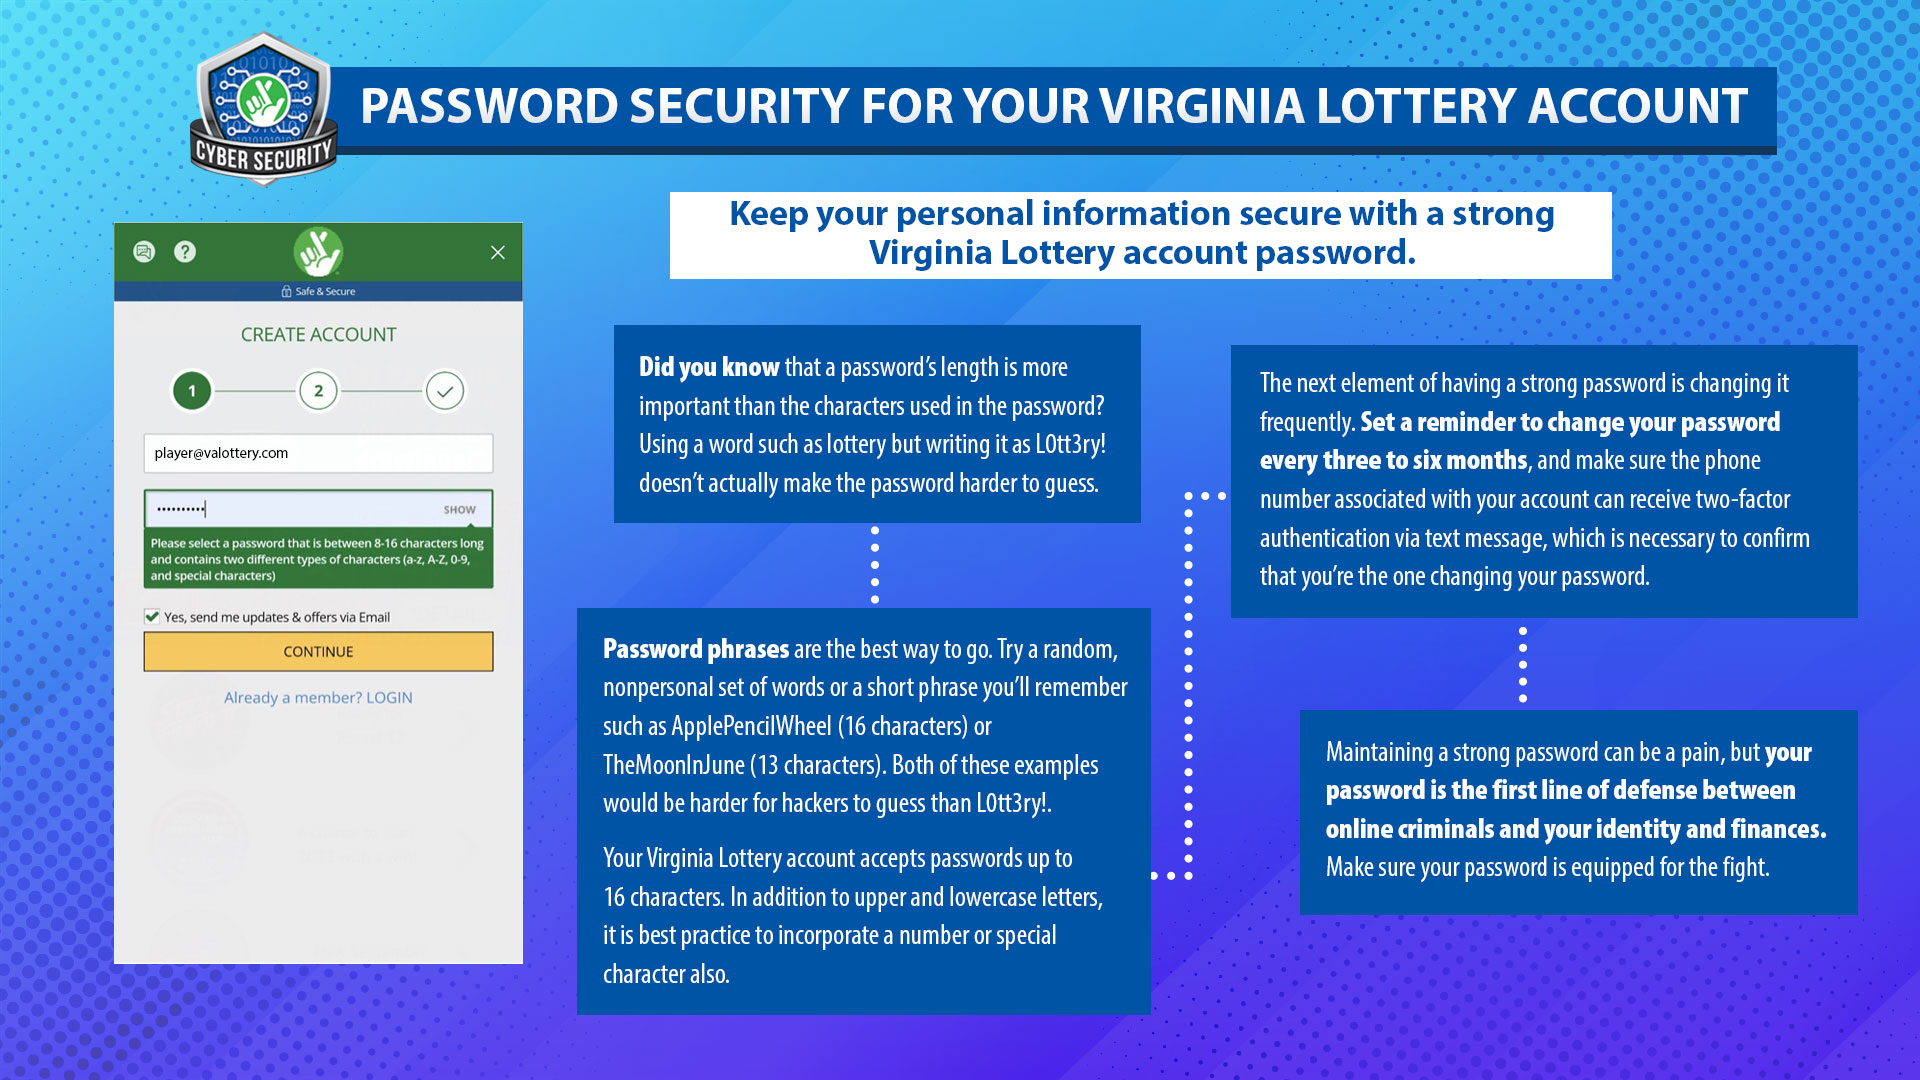Toggle the SHOW password visibility button

(464, 506)
